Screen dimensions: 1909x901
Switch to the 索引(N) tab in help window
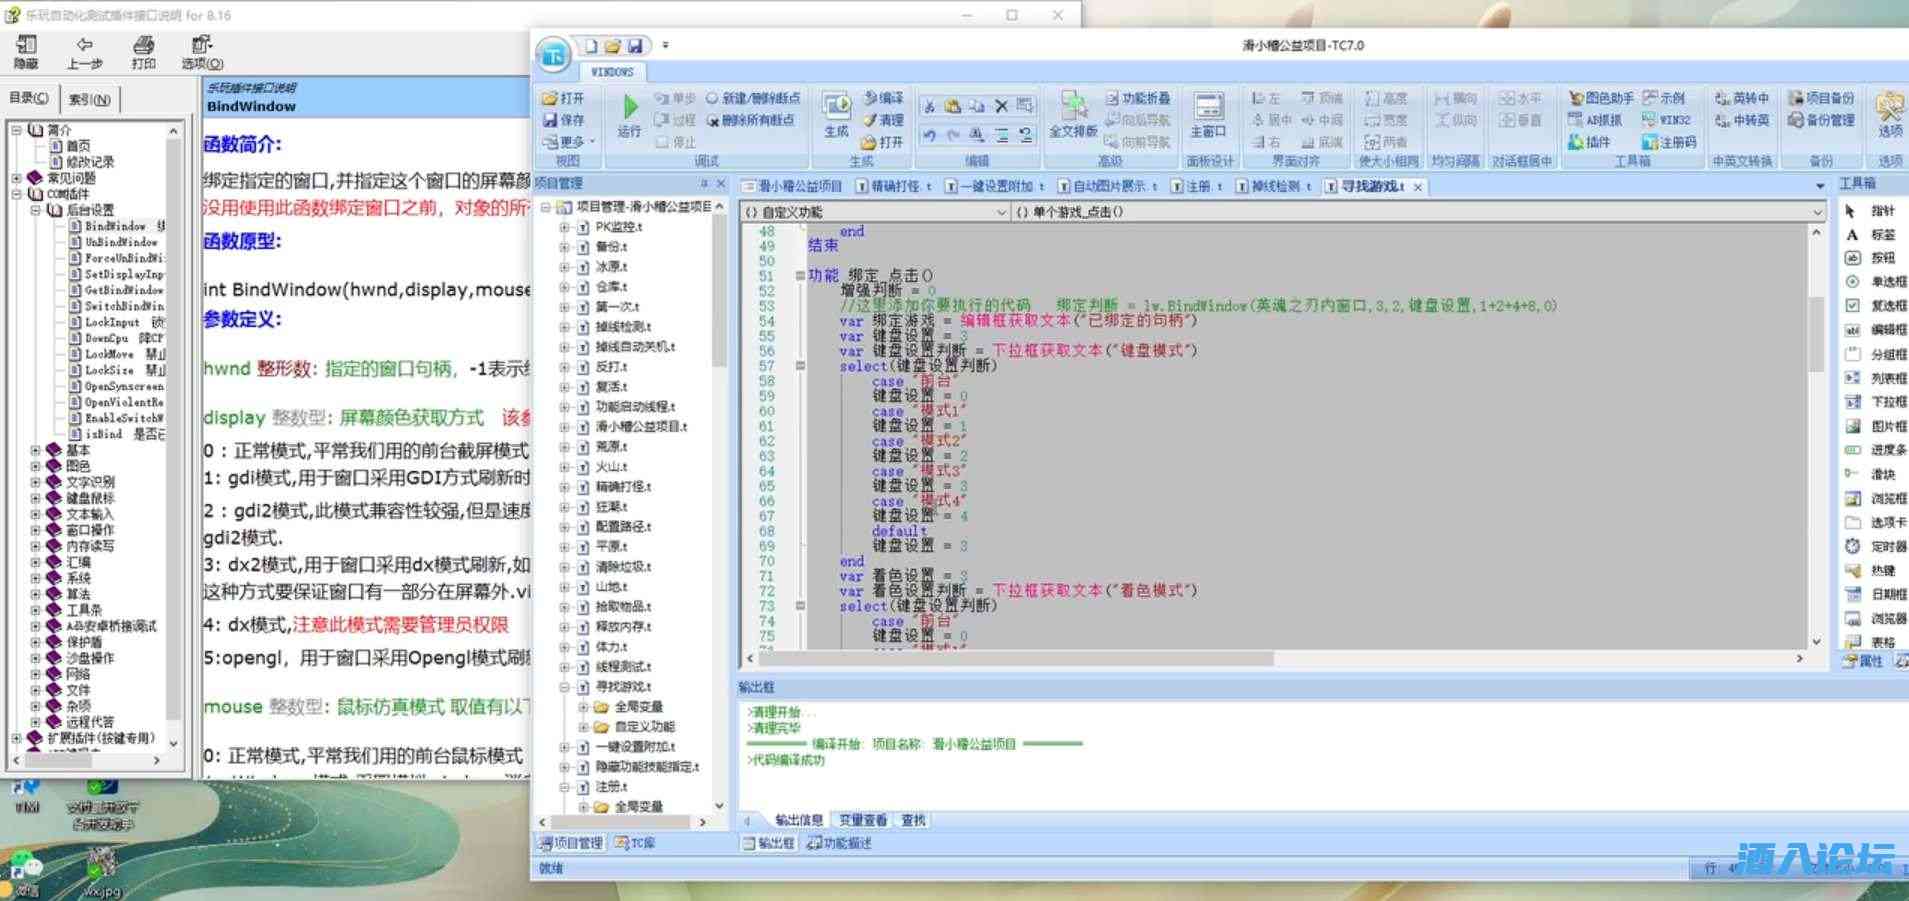[x=90, y=99]
